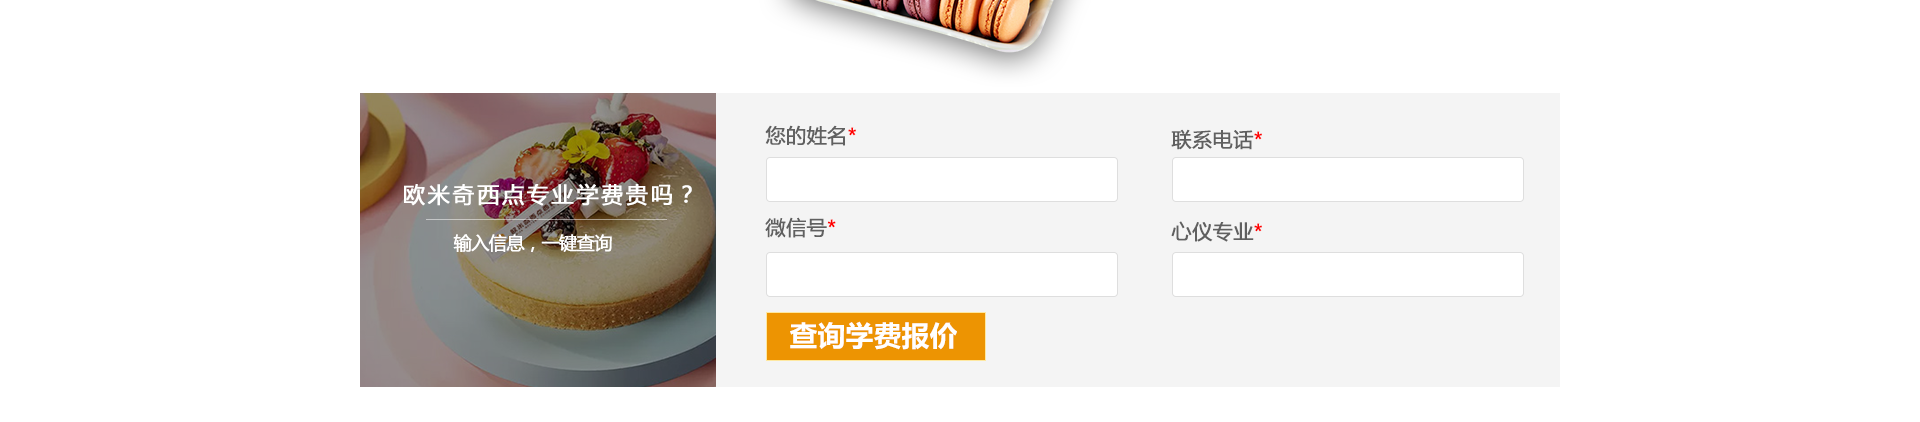Click the 您的姓名 name input field
Image resolution: width=1920 pixels, height=422 pixels.
coord(941,179)
